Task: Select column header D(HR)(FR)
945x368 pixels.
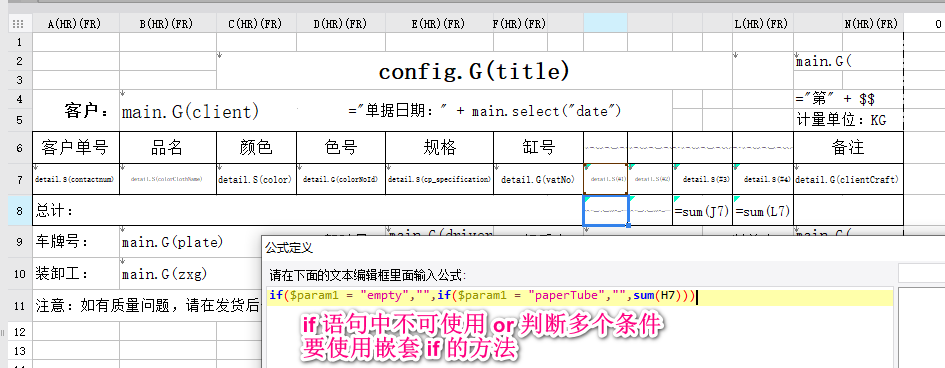Action: [340, 24]
